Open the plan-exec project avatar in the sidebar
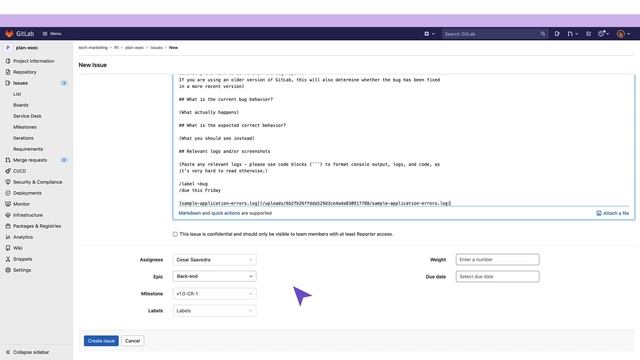The width and height of the screenshot is (640, 360). [8, 48]
